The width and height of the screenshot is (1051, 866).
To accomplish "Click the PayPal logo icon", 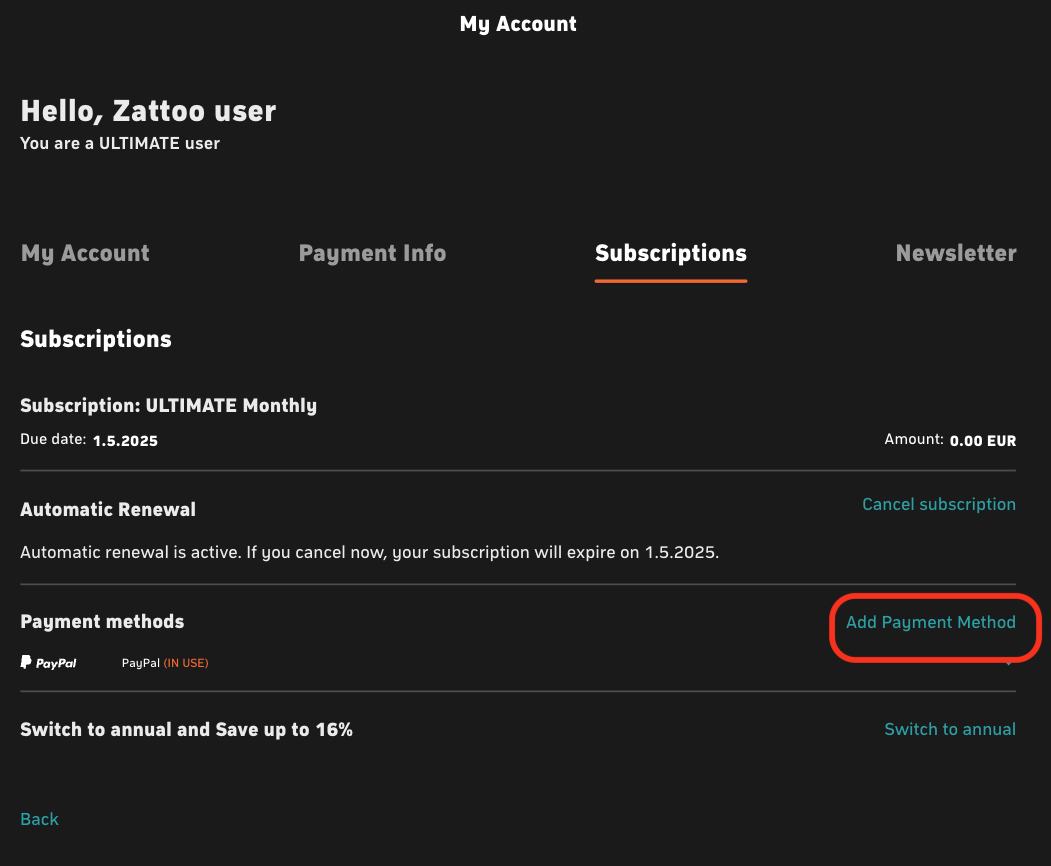I will (48, 663).
